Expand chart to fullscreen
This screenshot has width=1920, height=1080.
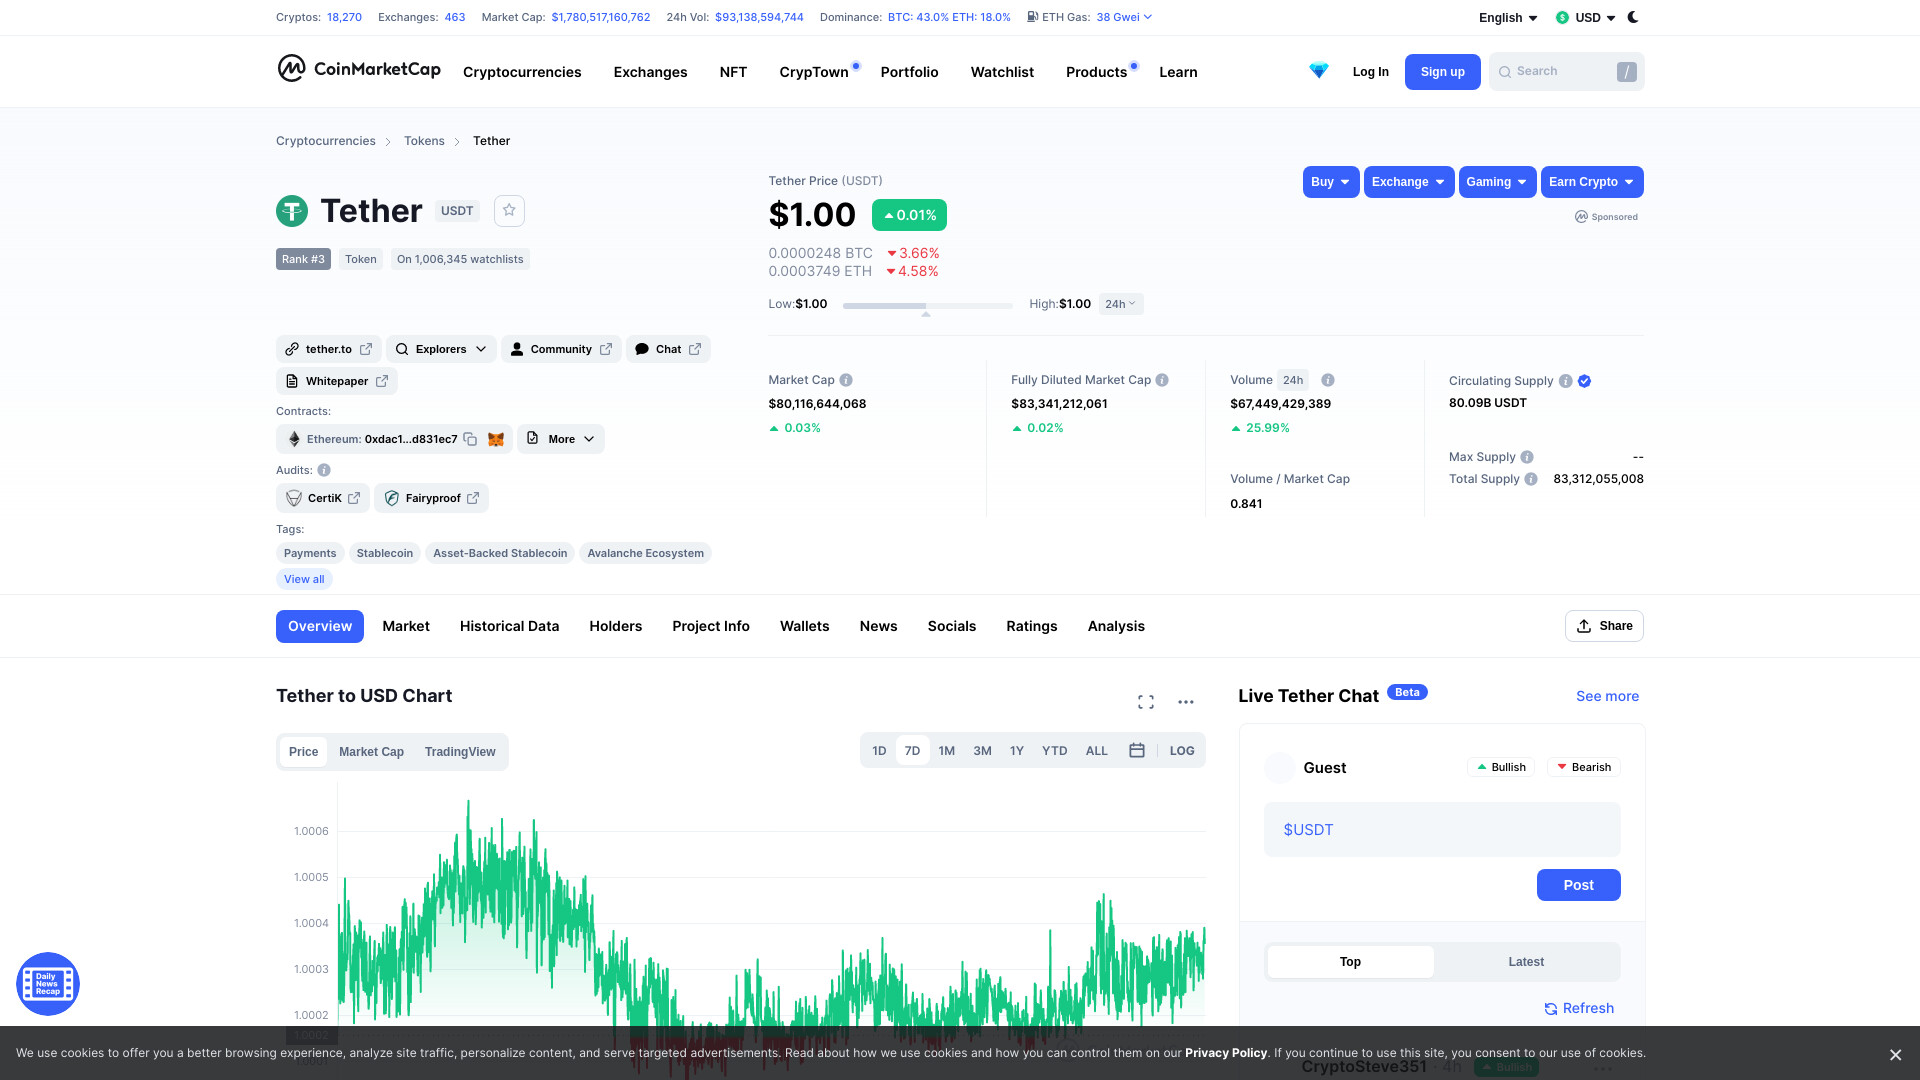[1146, 702]
